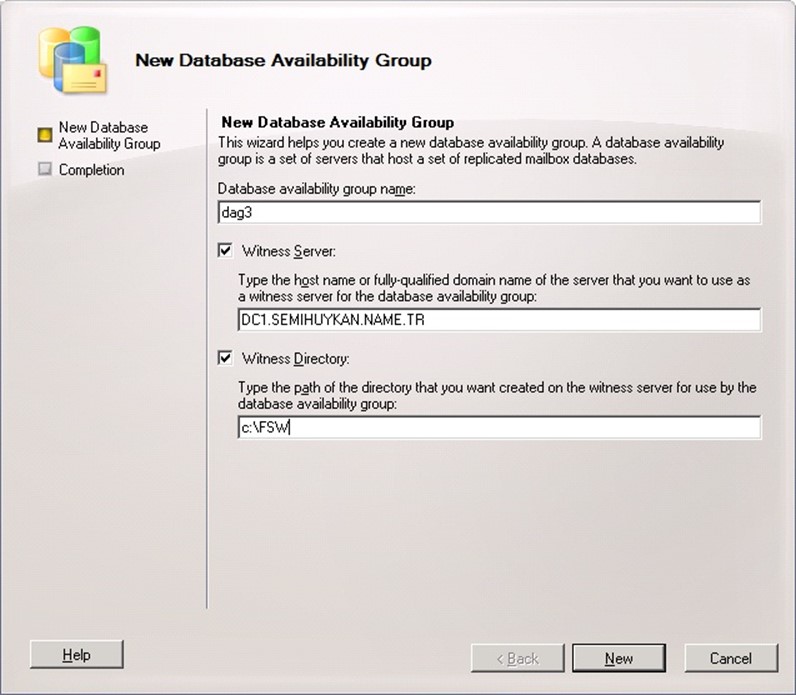
Task: Click the bold section heading above the description
Action: (x=337, y=123)
